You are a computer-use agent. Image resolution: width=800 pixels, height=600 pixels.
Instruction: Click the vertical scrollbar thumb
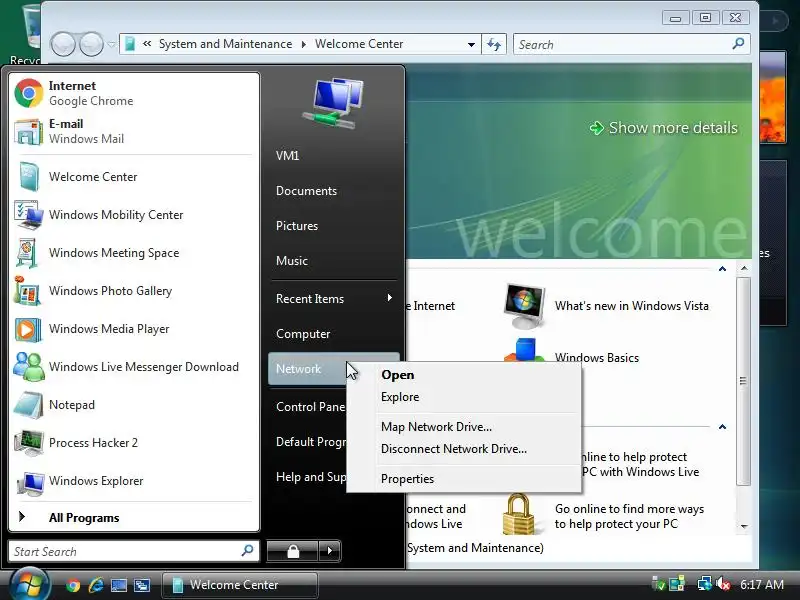click(x=743, y=381)
